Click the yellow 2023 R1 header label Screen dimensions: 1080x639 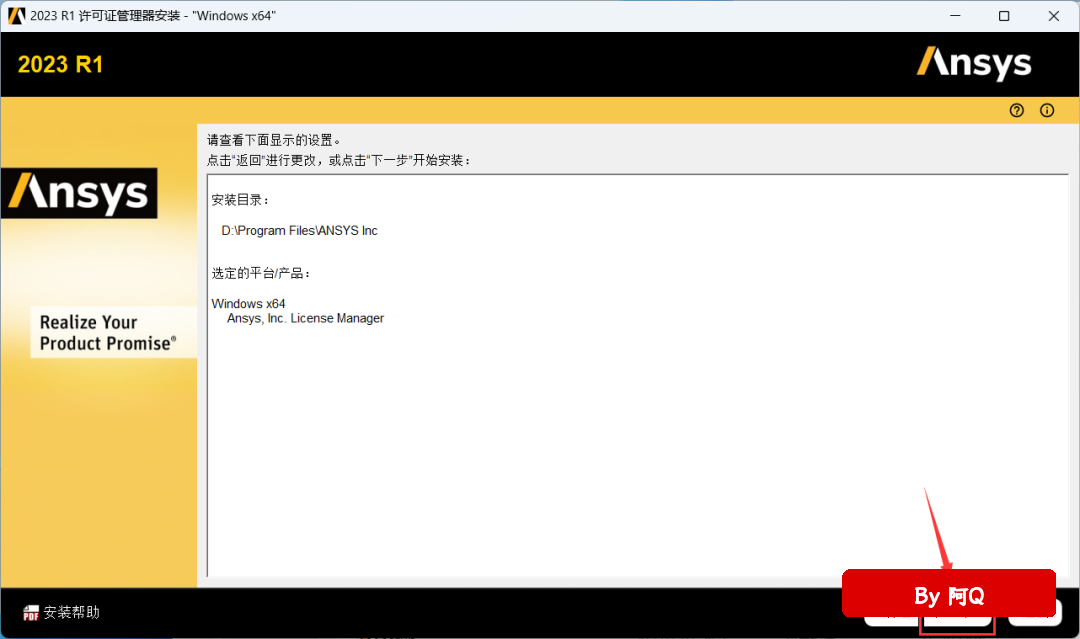point(60,65)
